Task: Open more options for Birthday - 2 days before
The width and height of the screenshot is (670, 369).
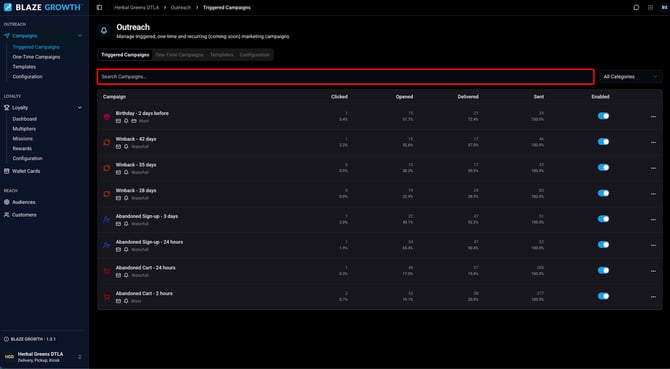Action: [653, 117]
